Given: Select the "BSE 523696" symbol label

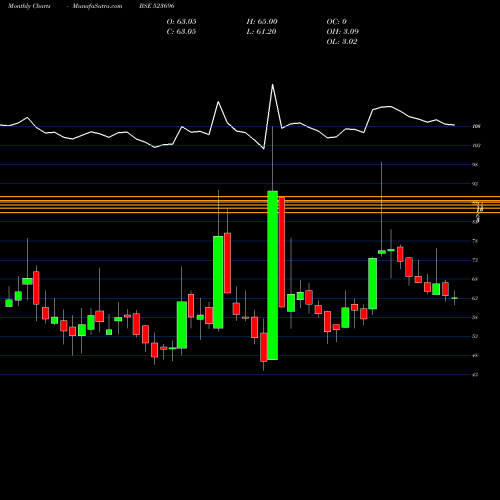Looking at the screenshot, I should pos(157,6).
